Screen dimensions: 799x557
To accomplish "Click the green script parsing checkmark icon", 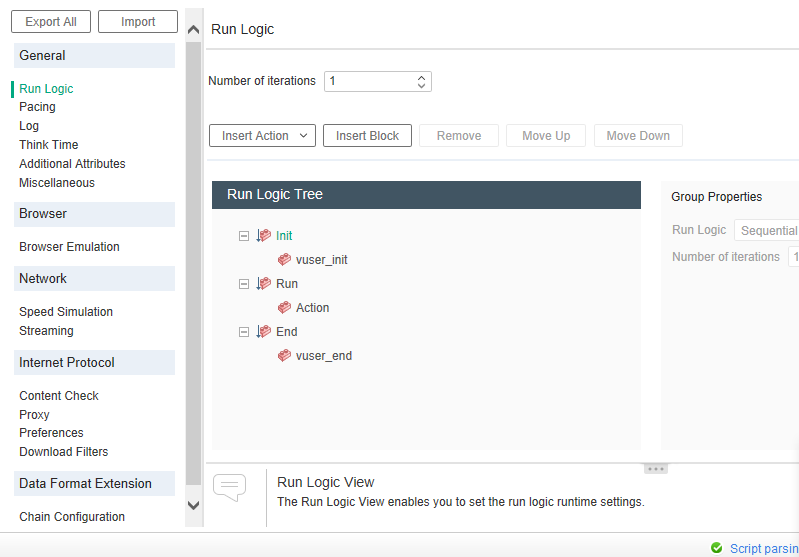I will coord(716,548).
